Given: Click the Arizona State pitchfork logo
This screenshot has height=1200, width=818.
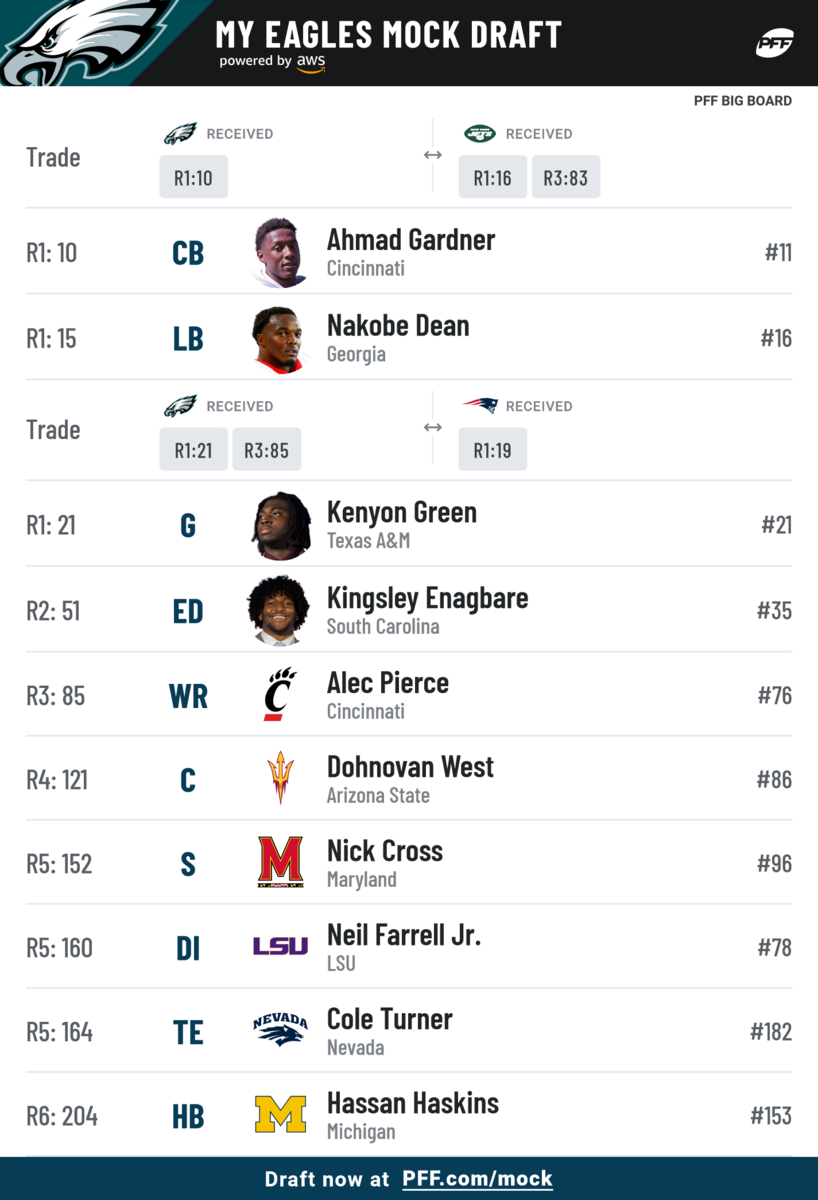Looking at the screenshot, I should click(x=280, y=779).
